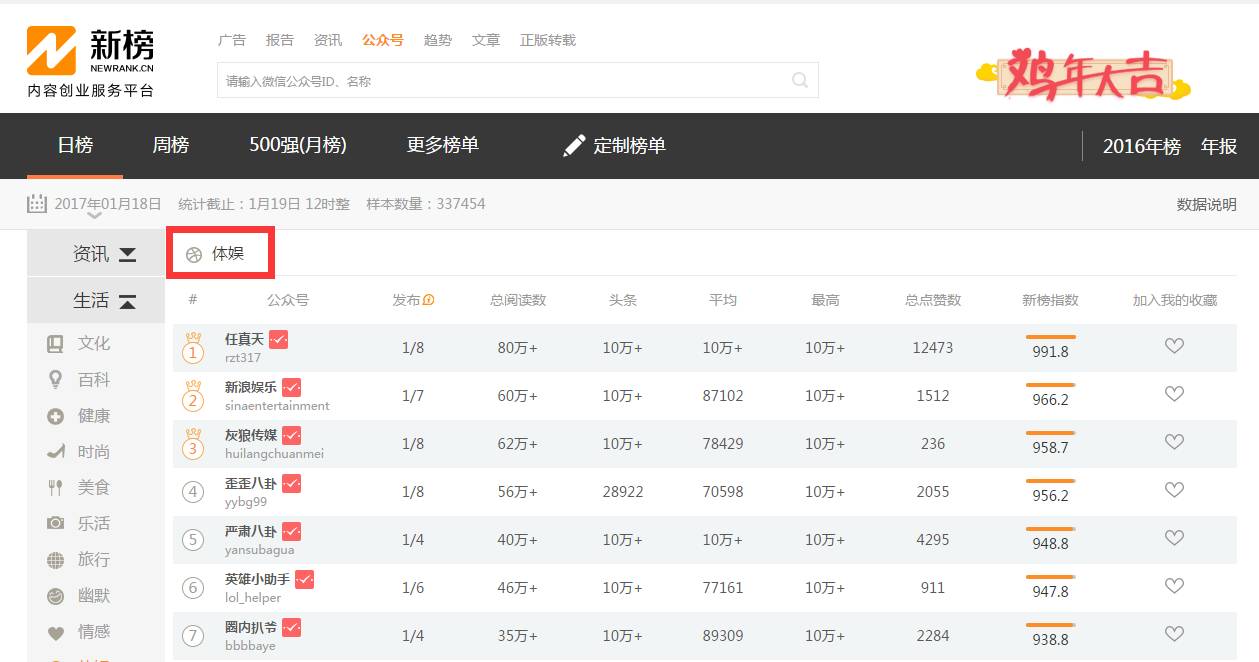Open the 2016年榜 link
Image resolution: width=1259 pixels, height=662 pixels.
tap(1142, 146)
